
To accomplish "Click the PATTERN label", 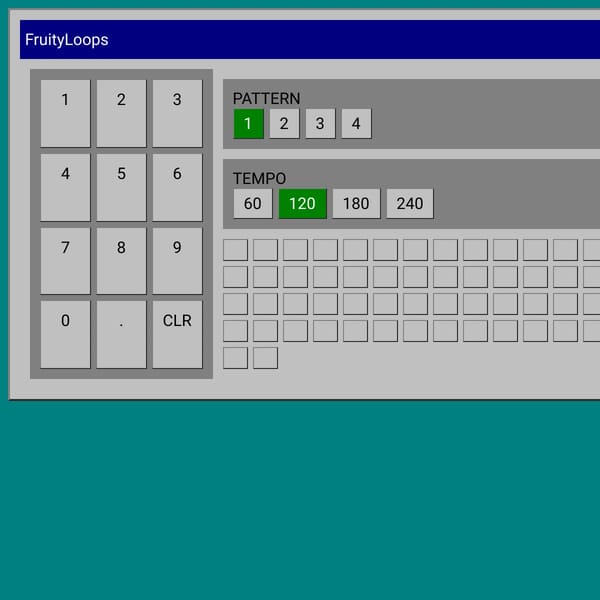I will (266, 98).
